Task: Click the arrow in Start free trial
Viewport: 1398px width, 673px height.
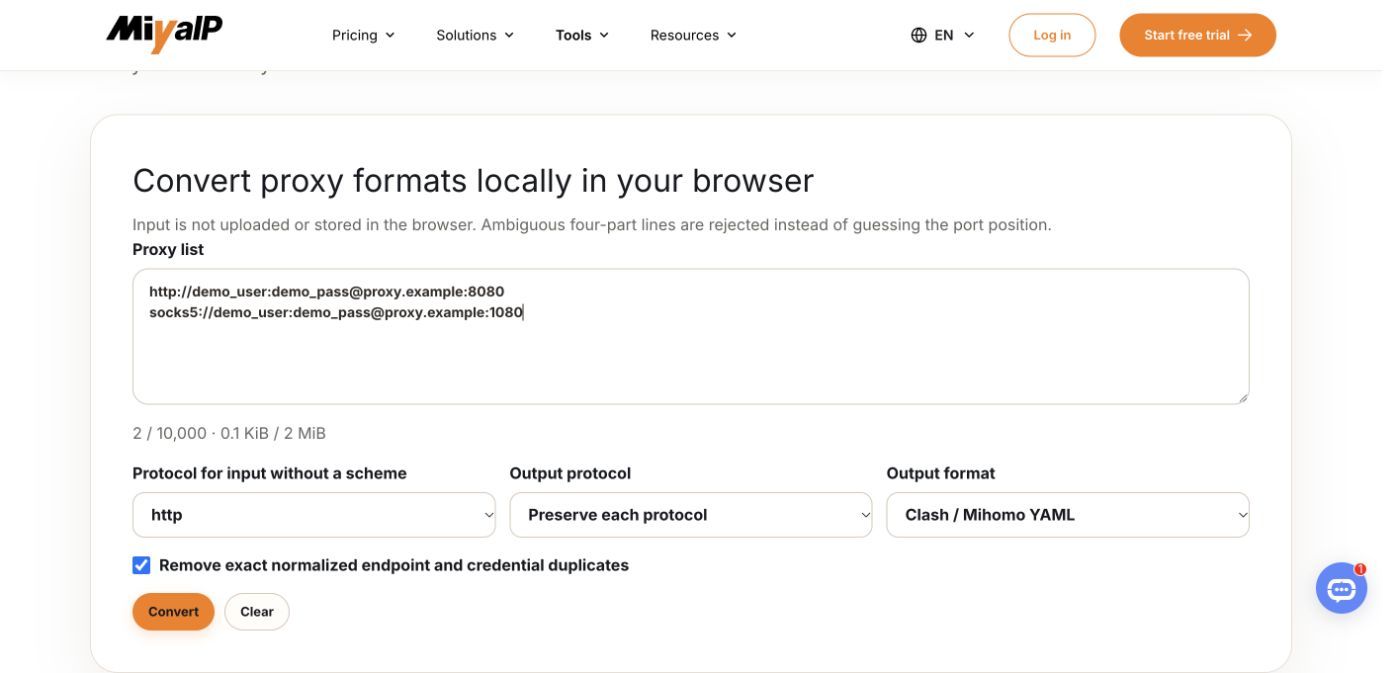Action: (x=1245, y=35)
